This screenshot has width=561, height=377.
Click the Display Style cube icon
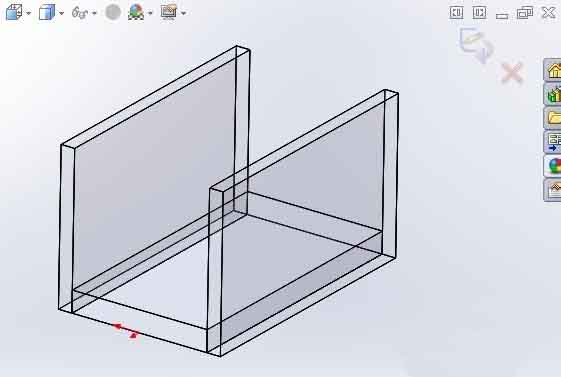[47, 13]
